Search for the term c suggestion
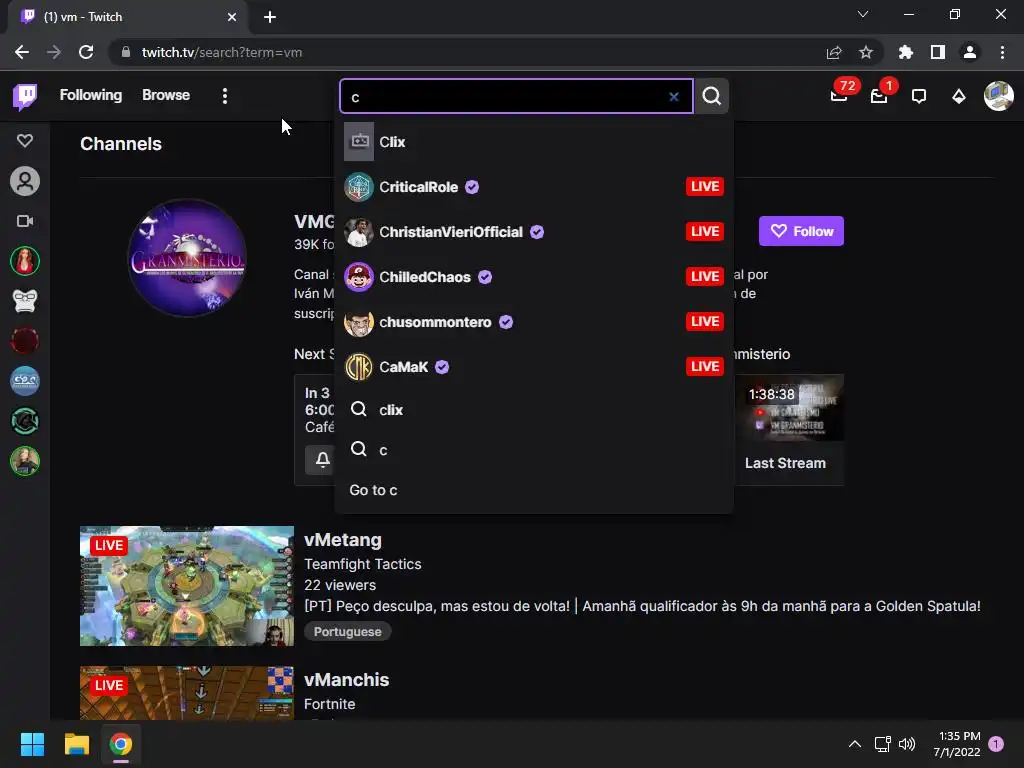The width and height of the screenshot is (1024, 768). [534, 450]
